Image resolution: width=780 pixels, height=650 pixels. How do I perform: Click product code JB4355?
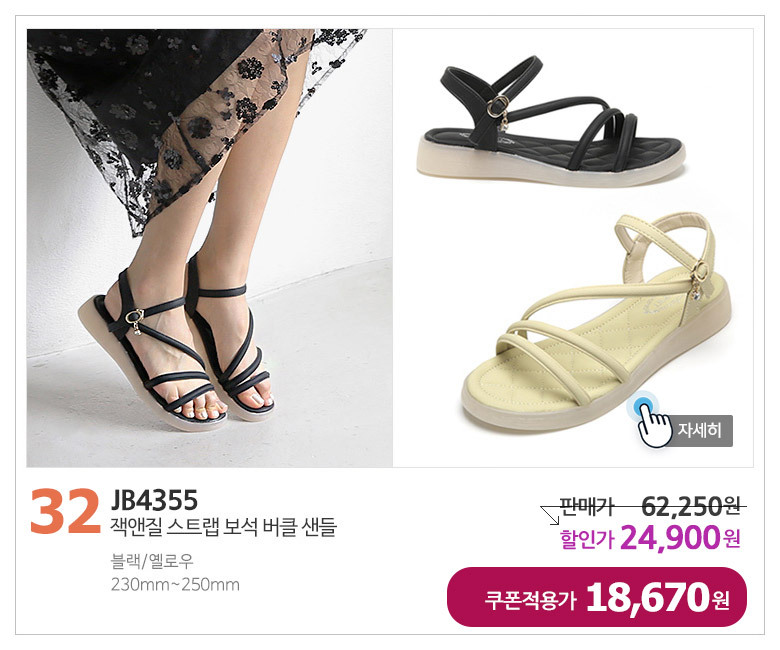(154, 500)
